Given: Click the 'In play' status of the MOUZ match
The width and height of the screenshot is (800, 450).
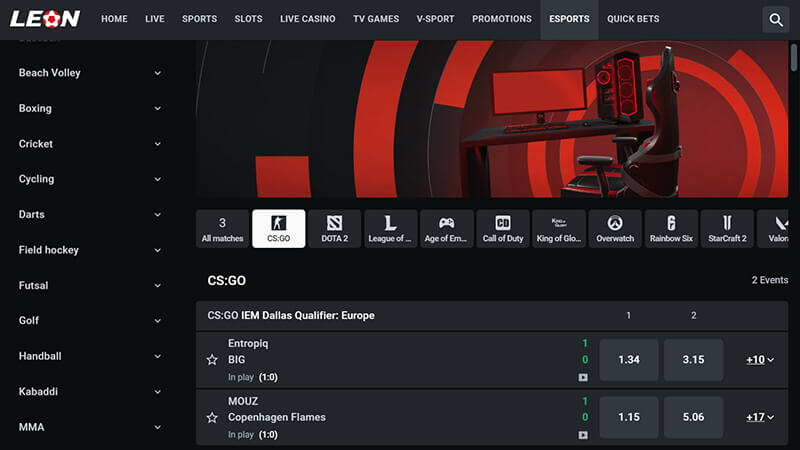Looking at the screenshot, I should [241, 435].
